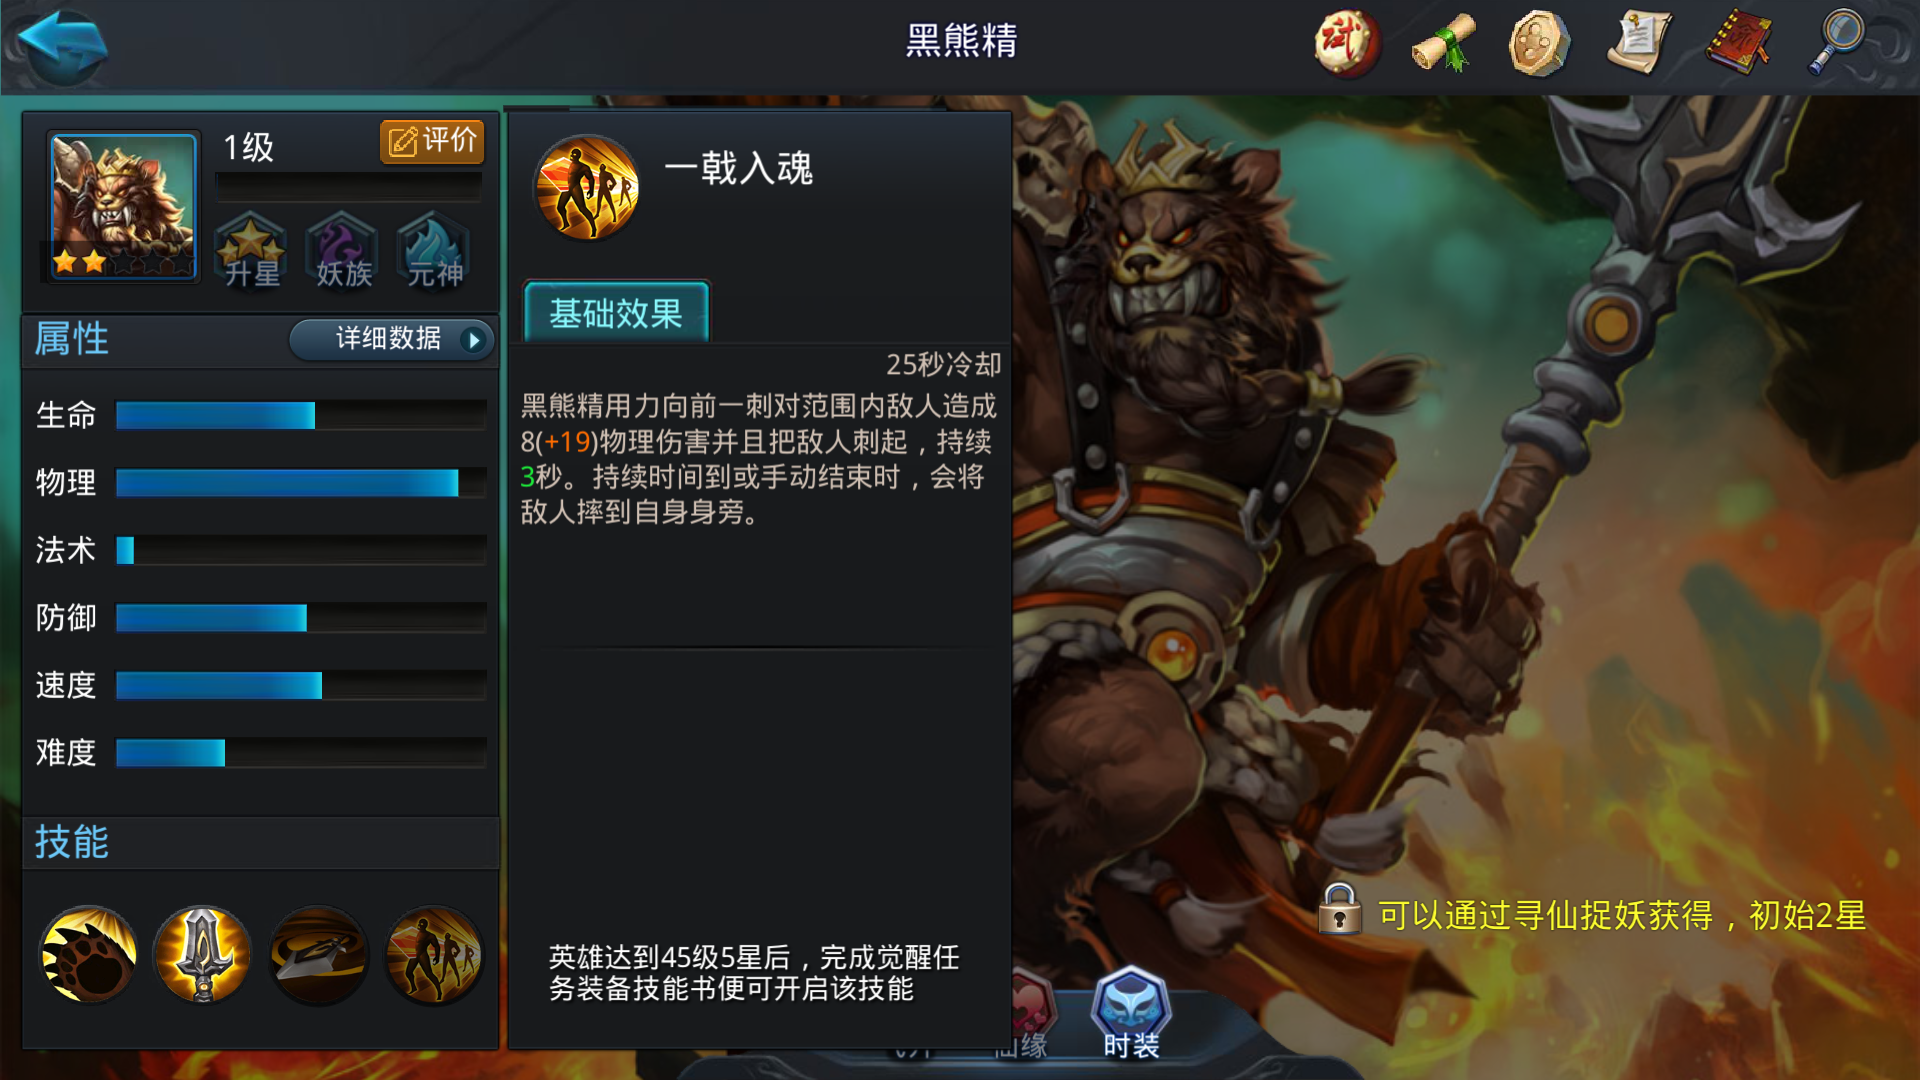Open the paw coin icon
The width and height of the screenshot is (1920, 1080).
point(1539,42)
